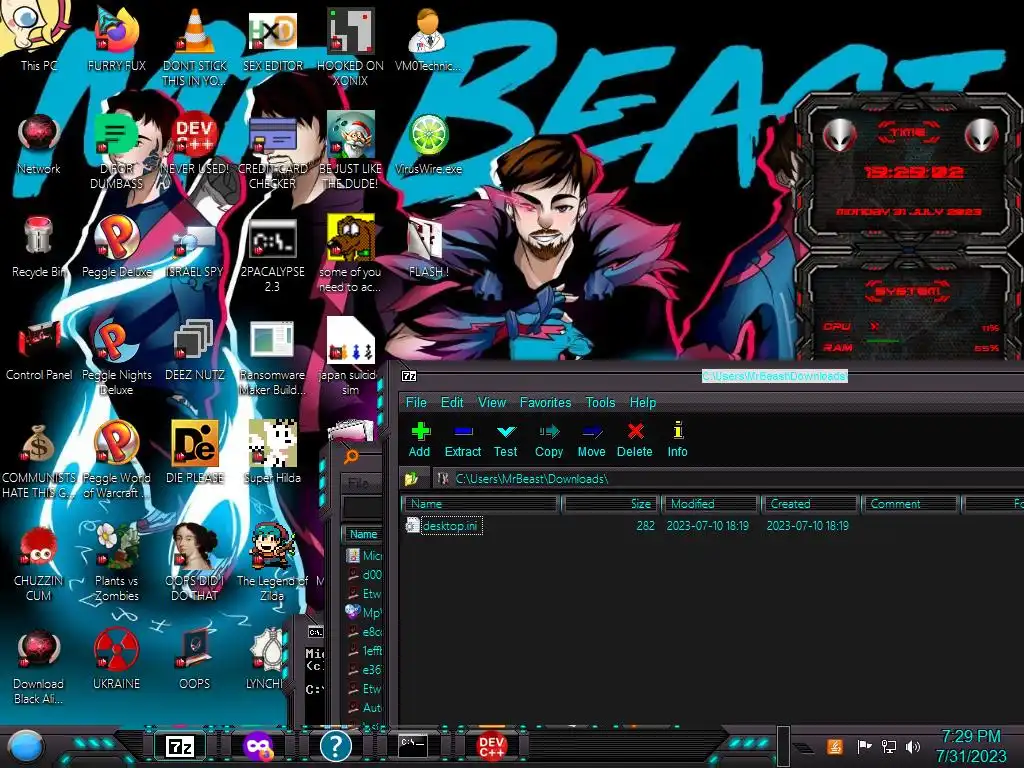The image size is (1024, 768).
Task: Select the SEX EDITOR HxD icon
Action: 272,39
